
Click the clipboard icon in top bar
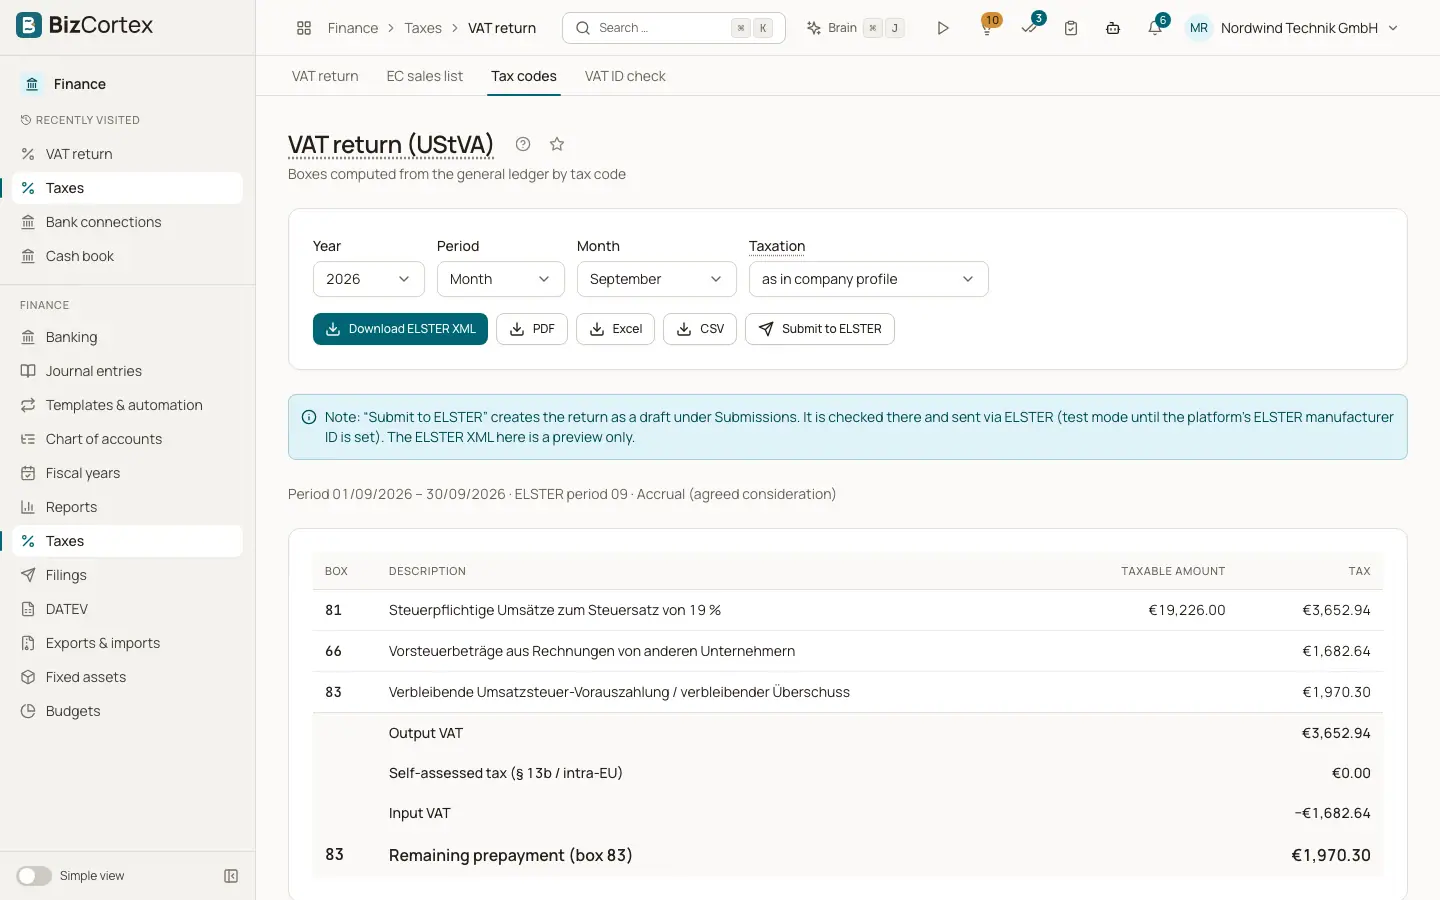point(1071,28)
